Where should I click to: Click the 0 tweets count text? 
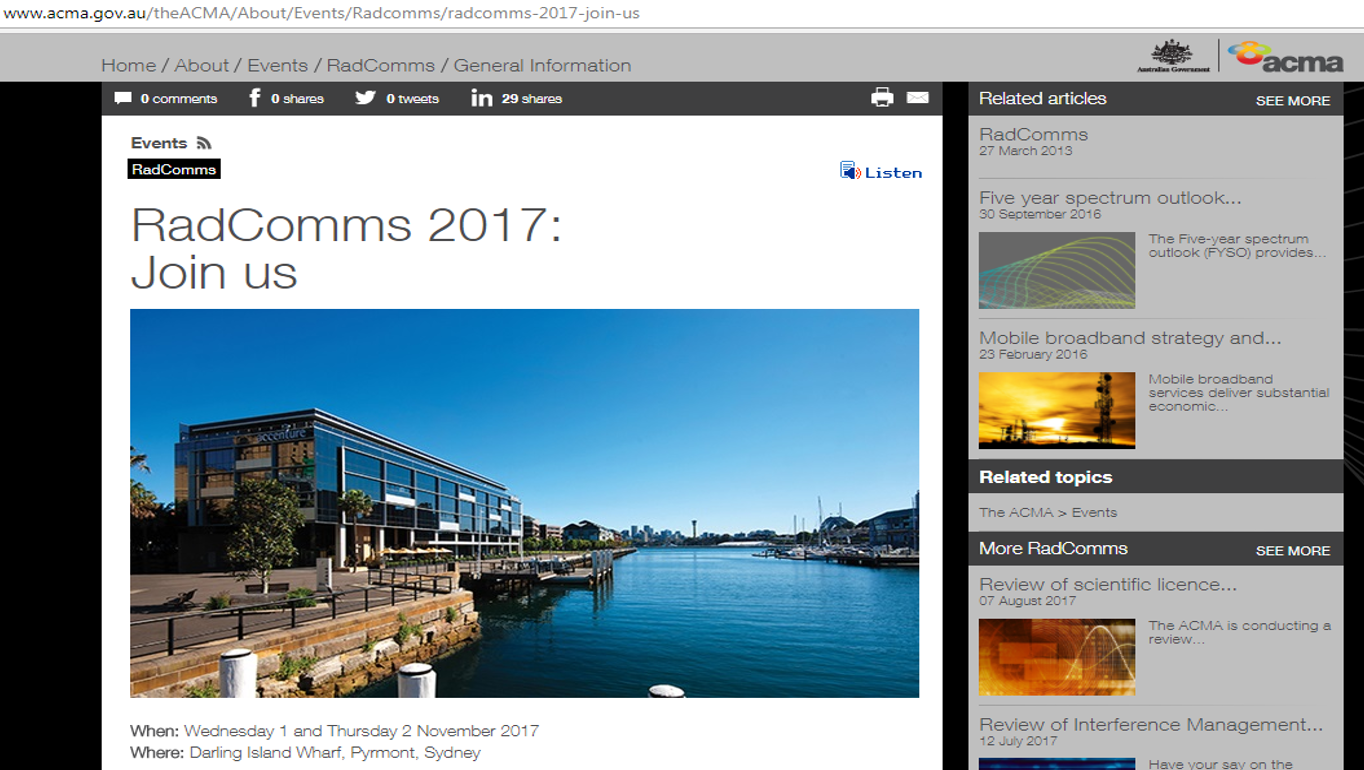pos(413,99)
